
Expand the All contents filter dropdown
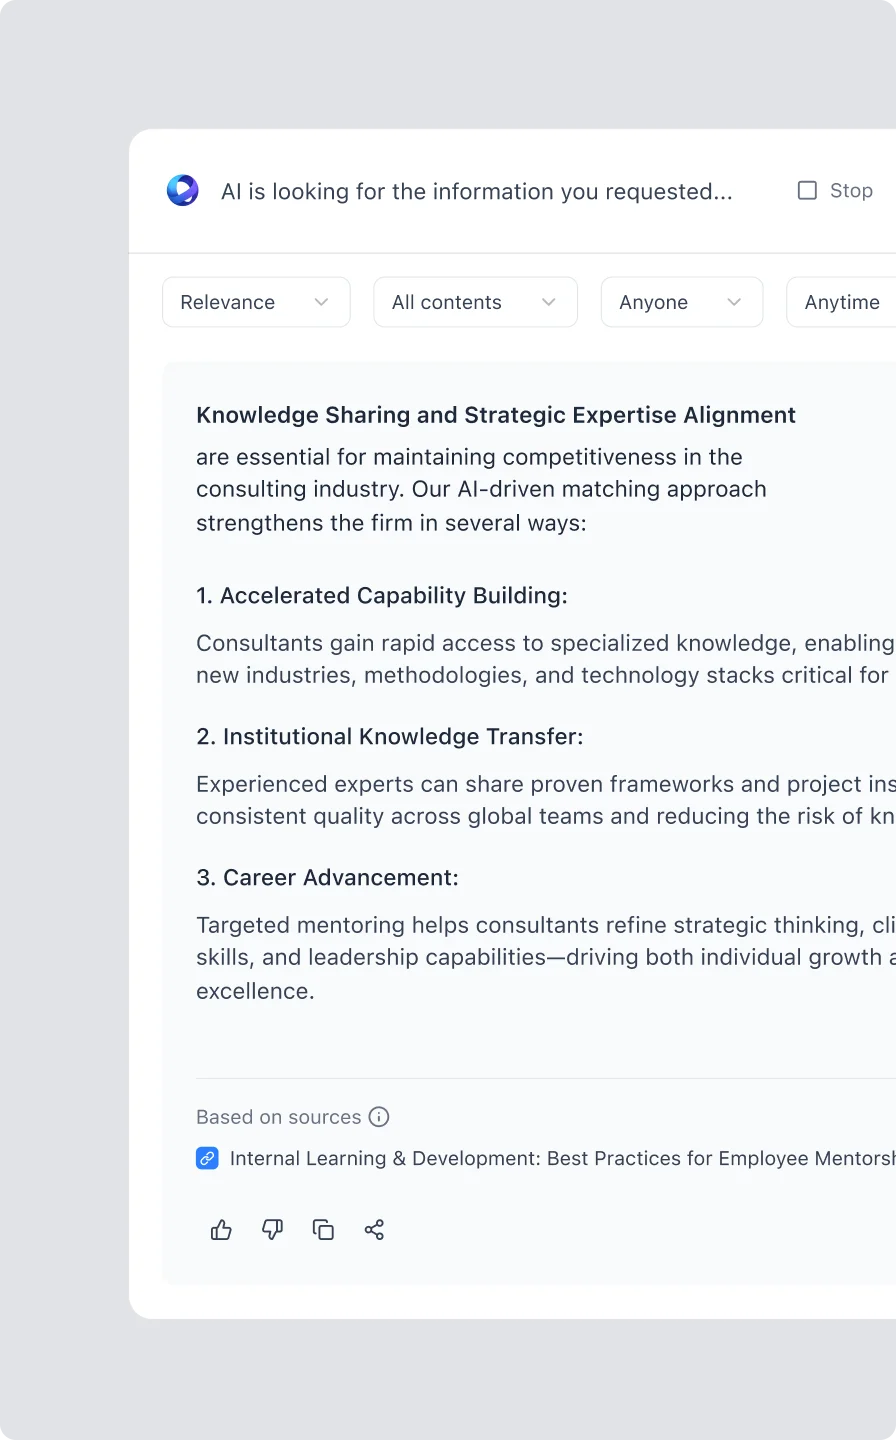tap(475, 302)
